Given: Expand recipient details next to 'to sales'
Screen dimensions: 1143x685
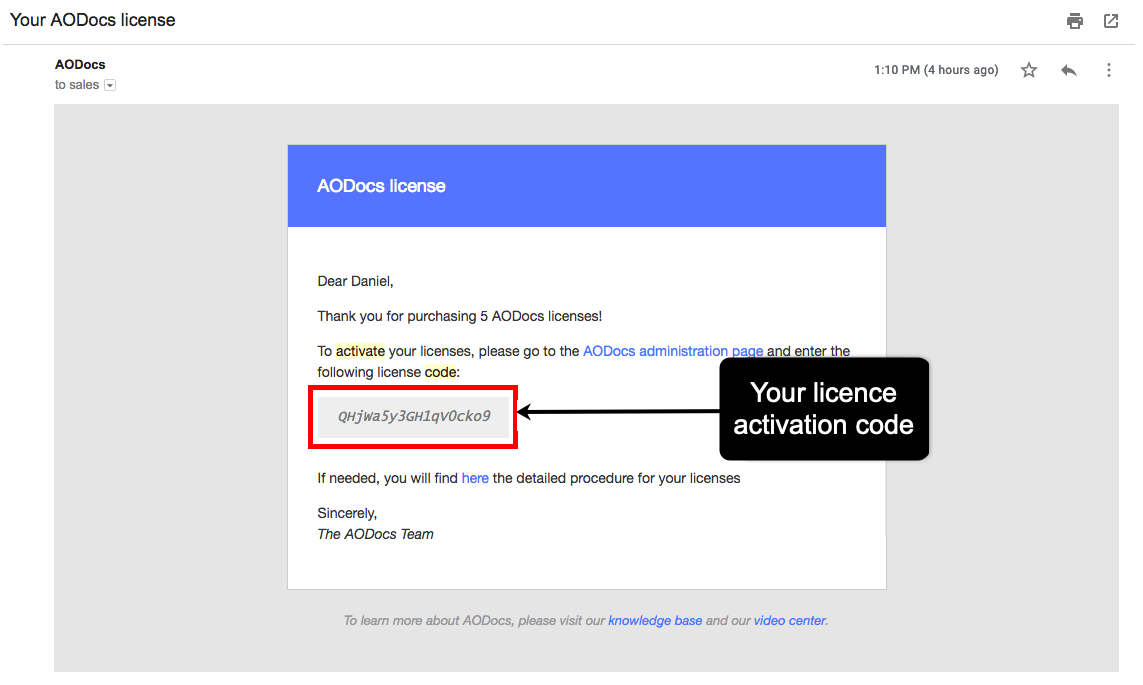Looking at the screenshot, I should (110, 85).
